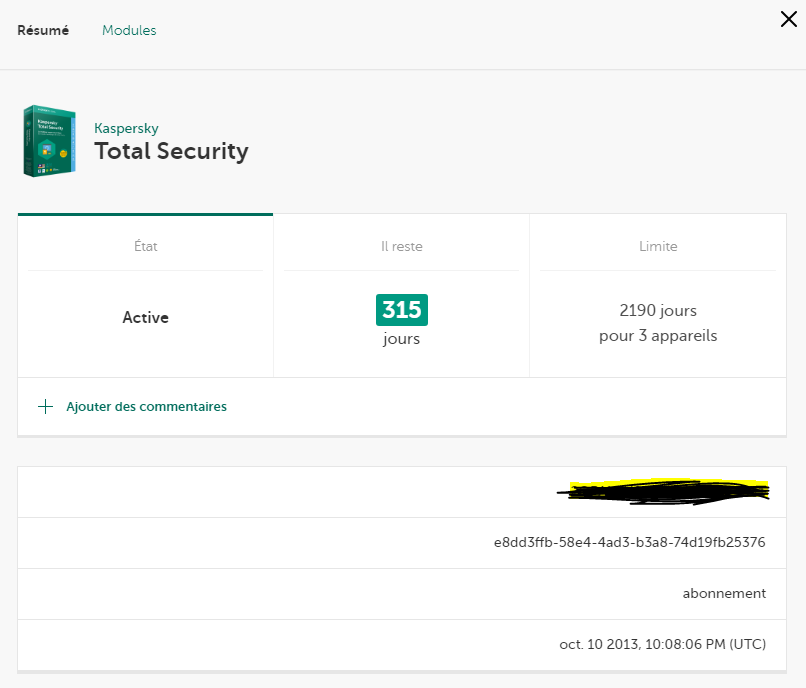Screen dimensions: 806x688
Task: Click the État column header
Action: 145,246
